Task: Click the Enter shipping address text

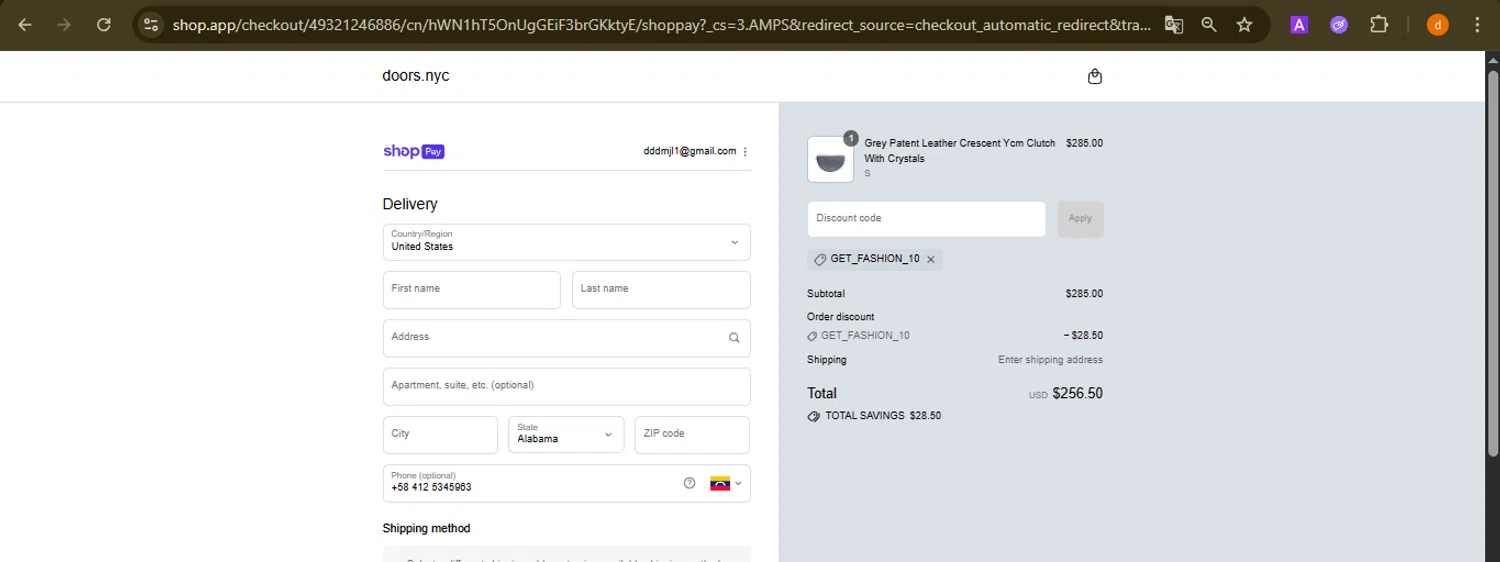Action: pyautogui.click(x=1050, y=360)
